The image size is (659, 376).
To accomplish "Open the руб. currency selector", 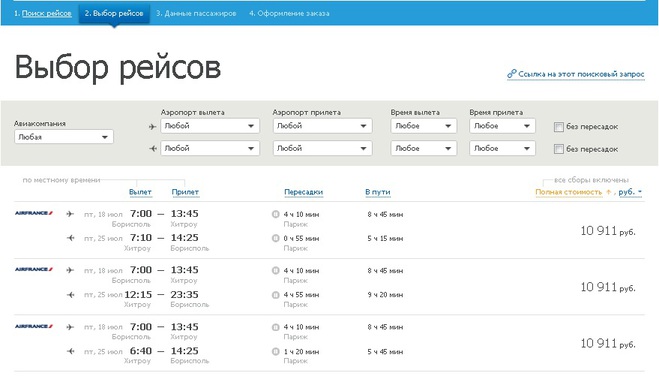I will coord(630,192).
